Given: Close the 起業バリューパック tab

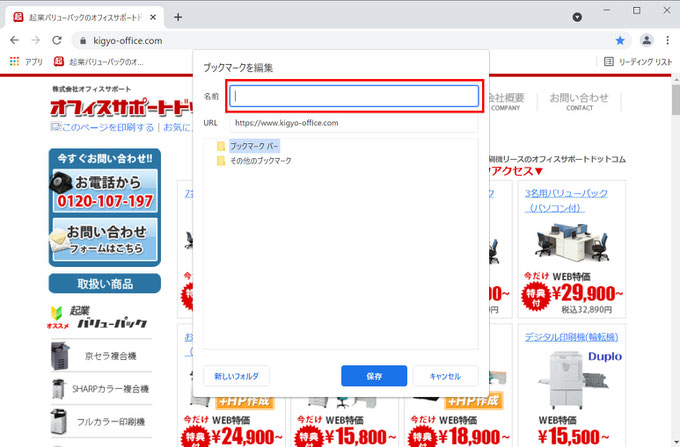Looking at the screenshot, I should point(153,17).
